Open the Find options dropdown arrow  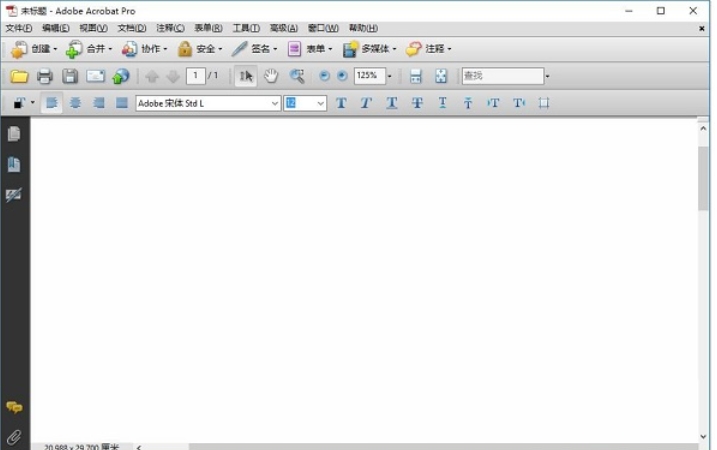[547, 76]
